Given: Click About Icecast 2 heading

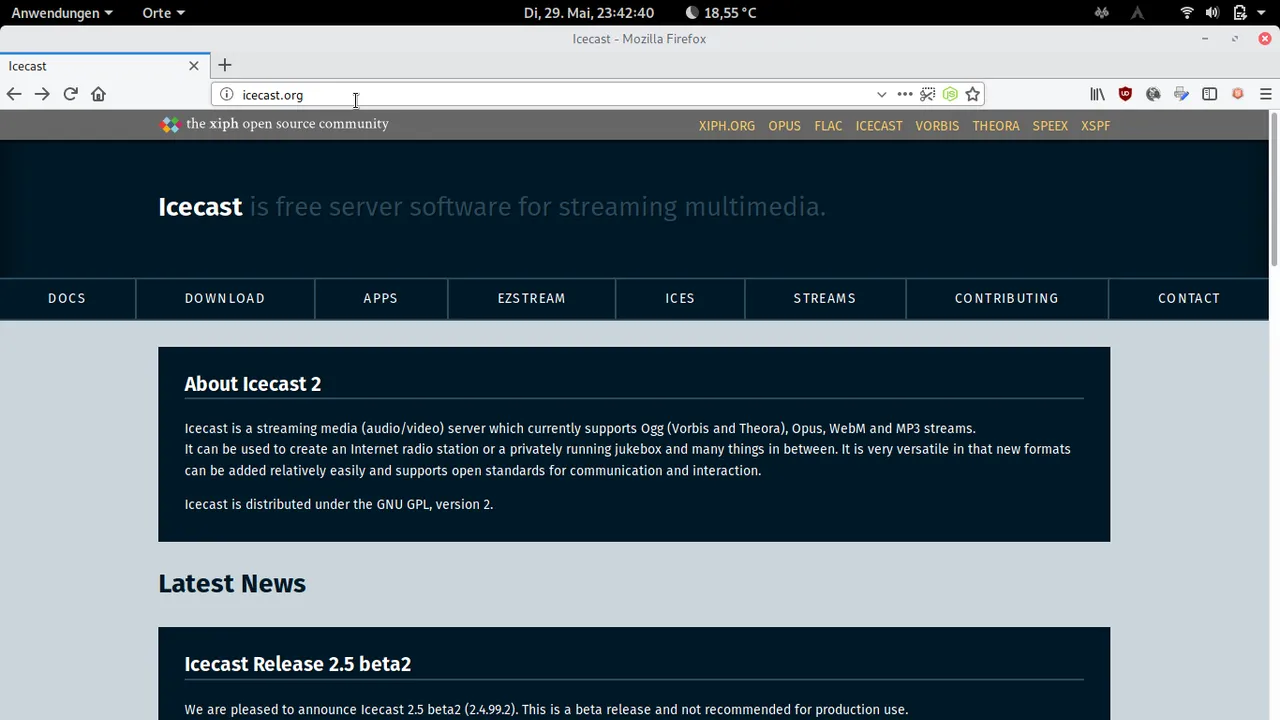Looking at the screenshot, I should 253,384.
